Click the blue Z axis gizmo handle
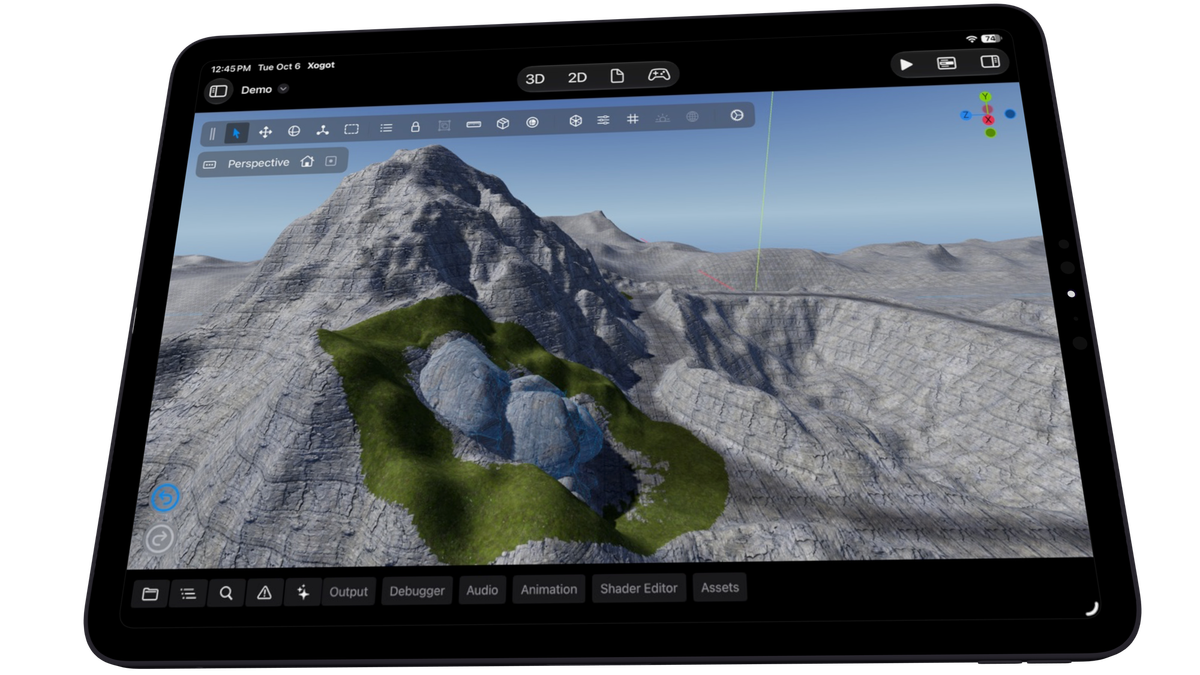This screenshot has width=1200, height=675. point(965,115)
